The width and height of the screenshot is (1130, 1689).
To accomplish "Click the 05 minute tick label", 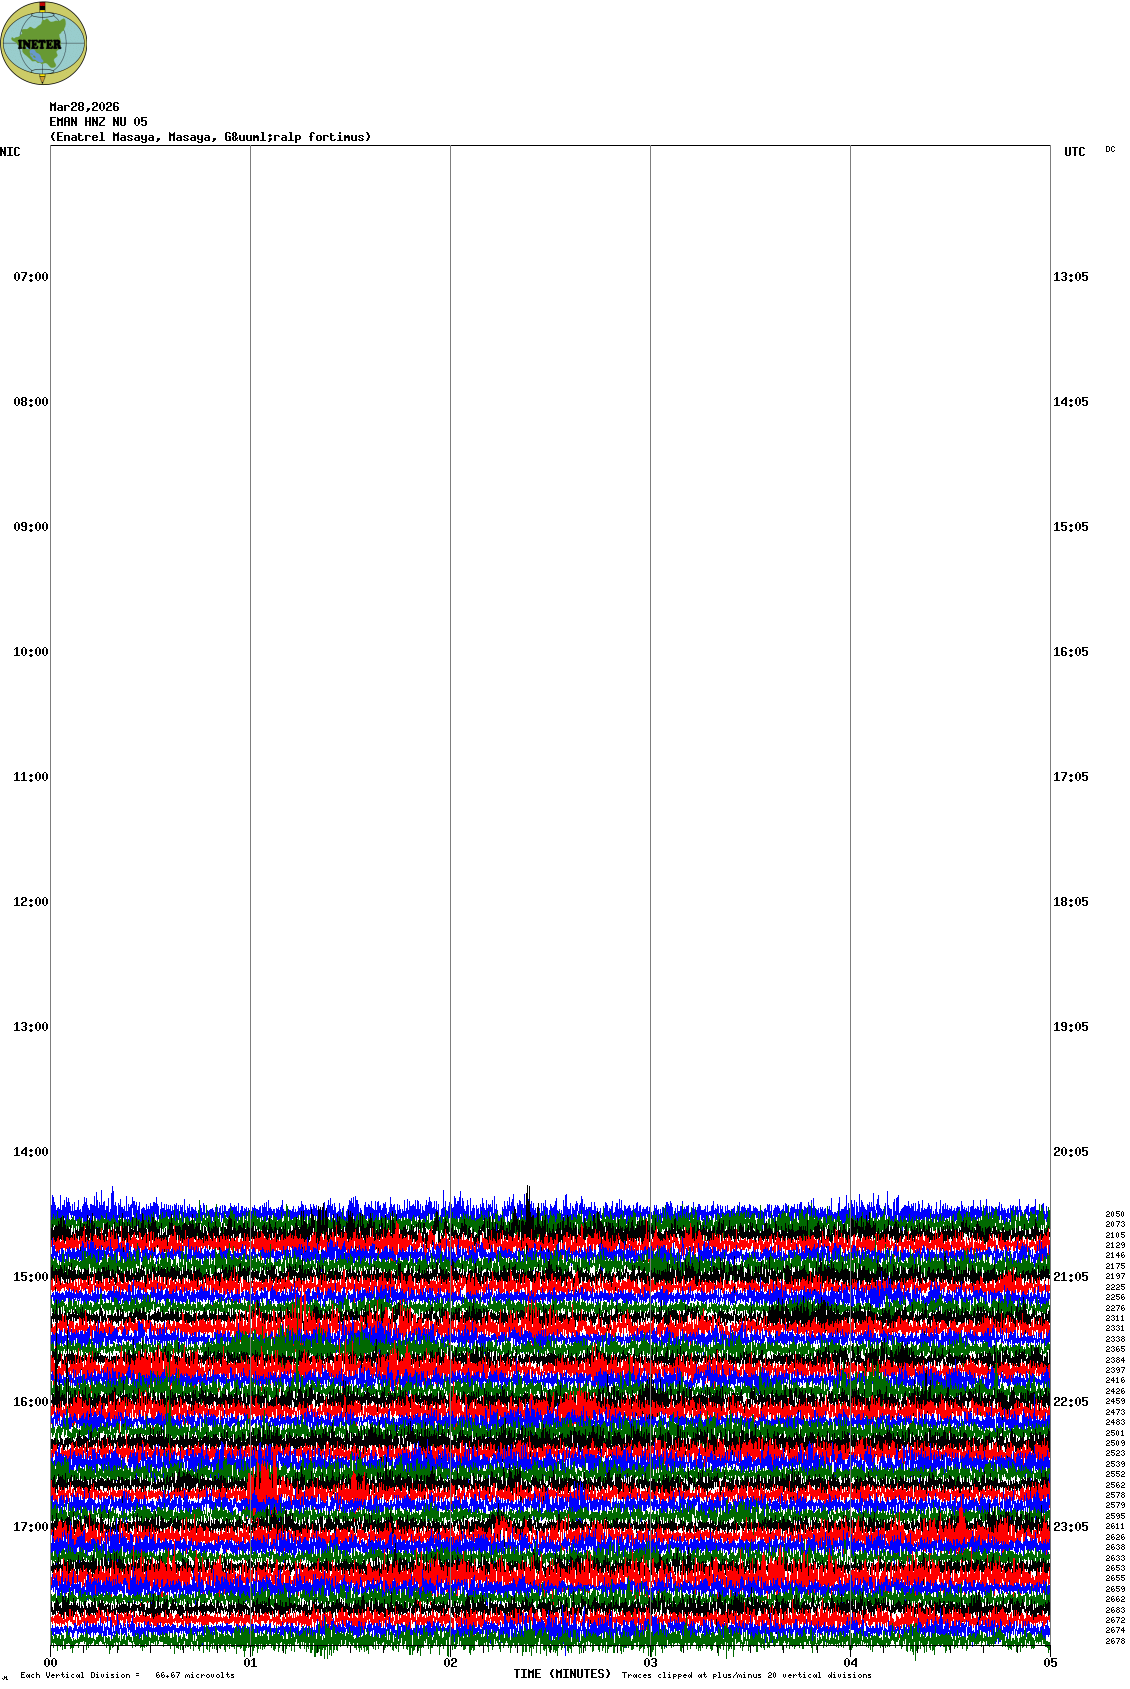I will 1049,1663.
